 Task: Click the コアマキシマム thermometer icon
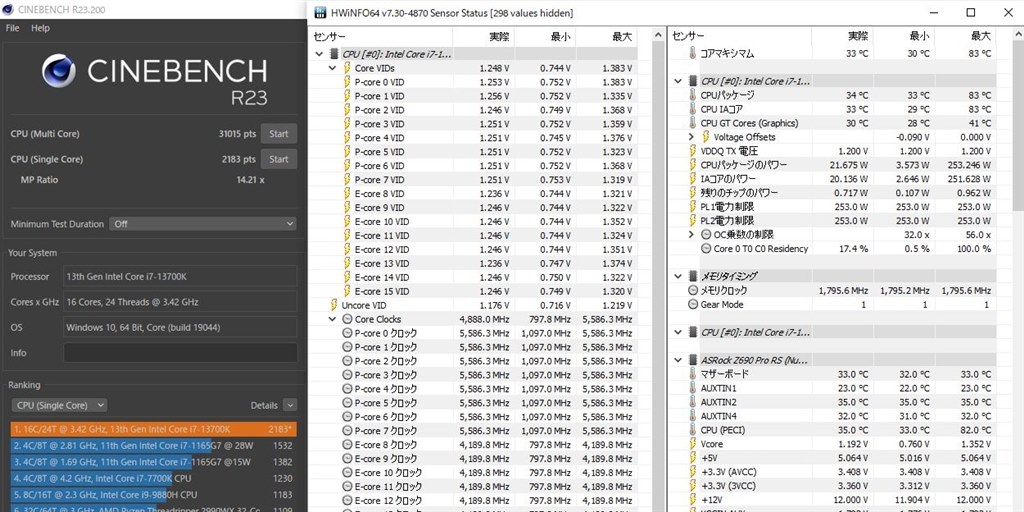click(x=692, y=54)
